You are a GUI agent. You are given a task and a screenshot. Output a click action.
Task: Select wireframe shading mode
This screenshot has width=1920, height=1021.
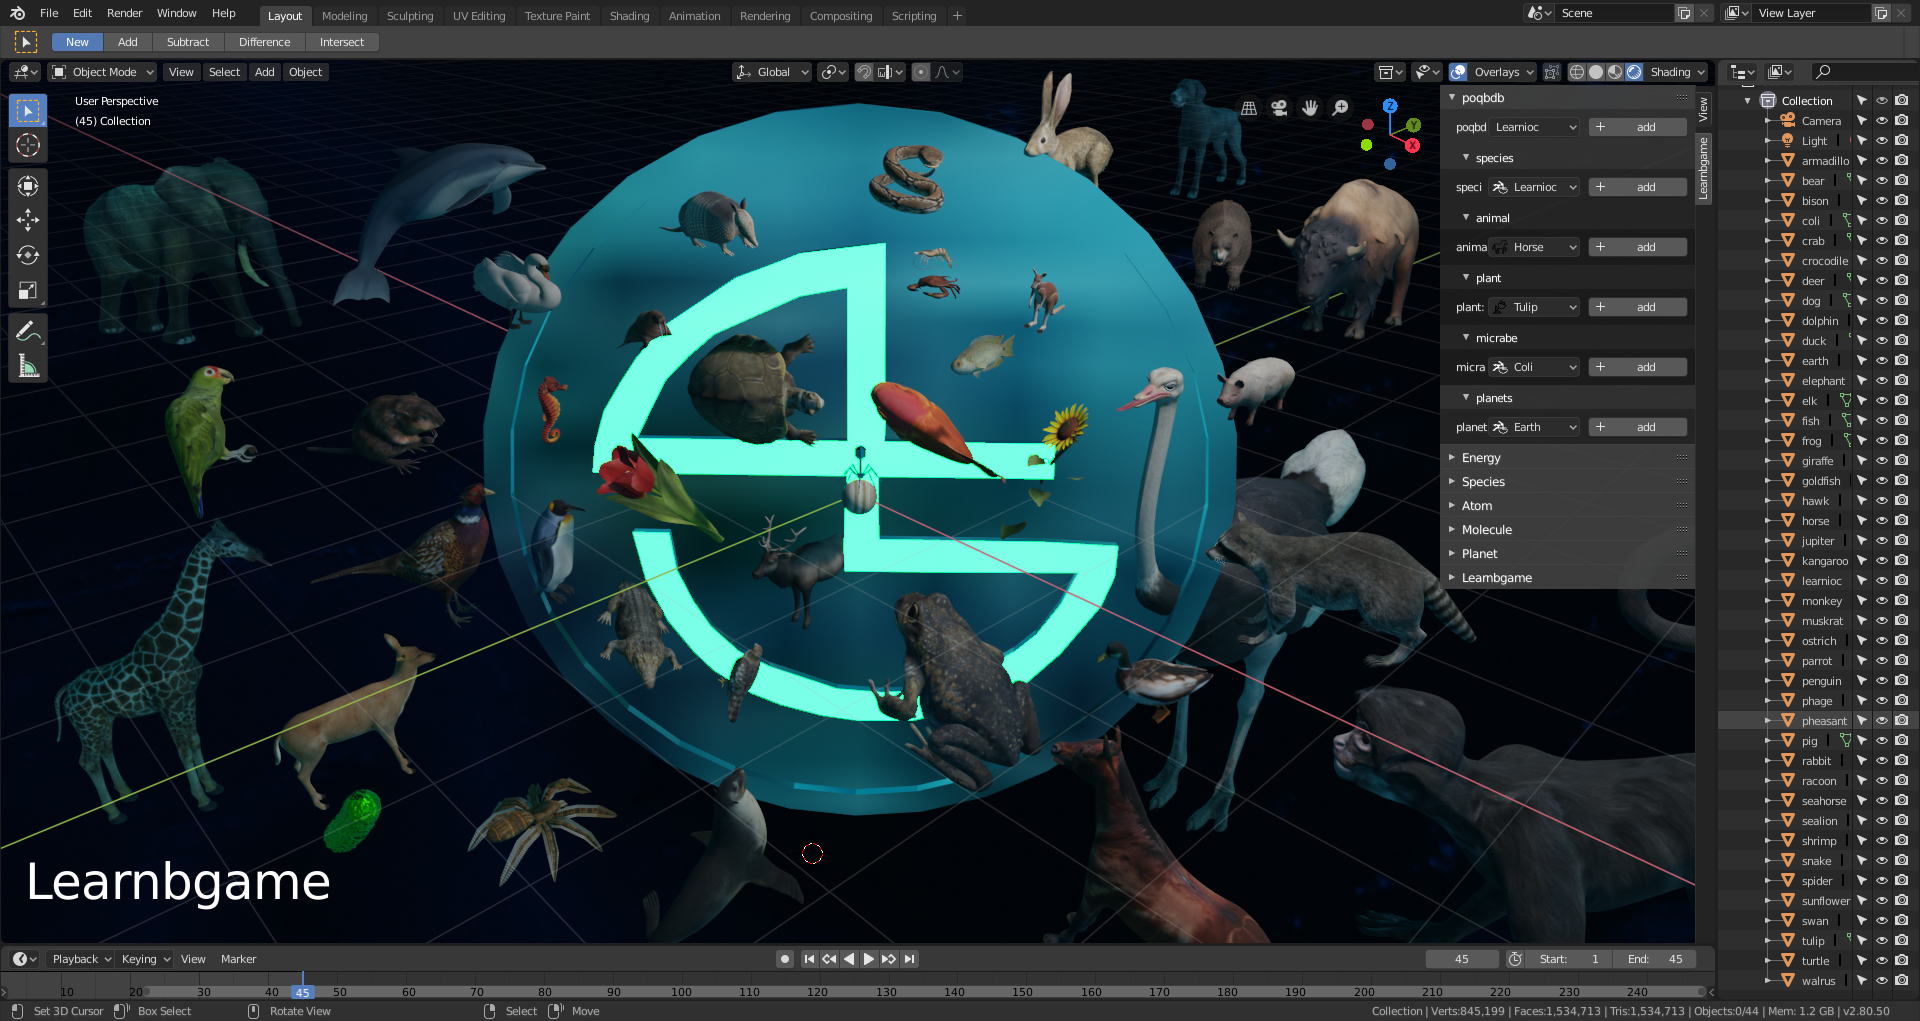[1577, 72]
